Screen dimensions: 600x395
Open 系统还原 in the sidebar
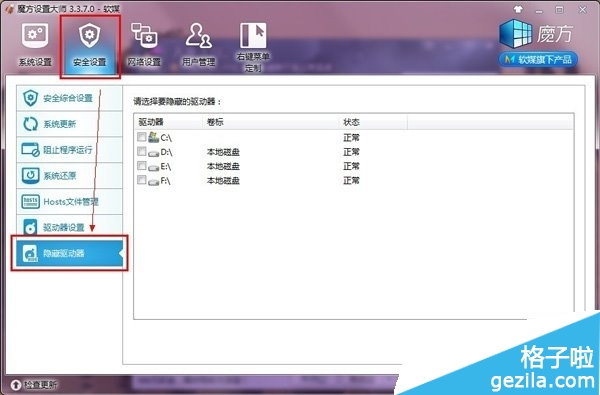tap(69, 176)
